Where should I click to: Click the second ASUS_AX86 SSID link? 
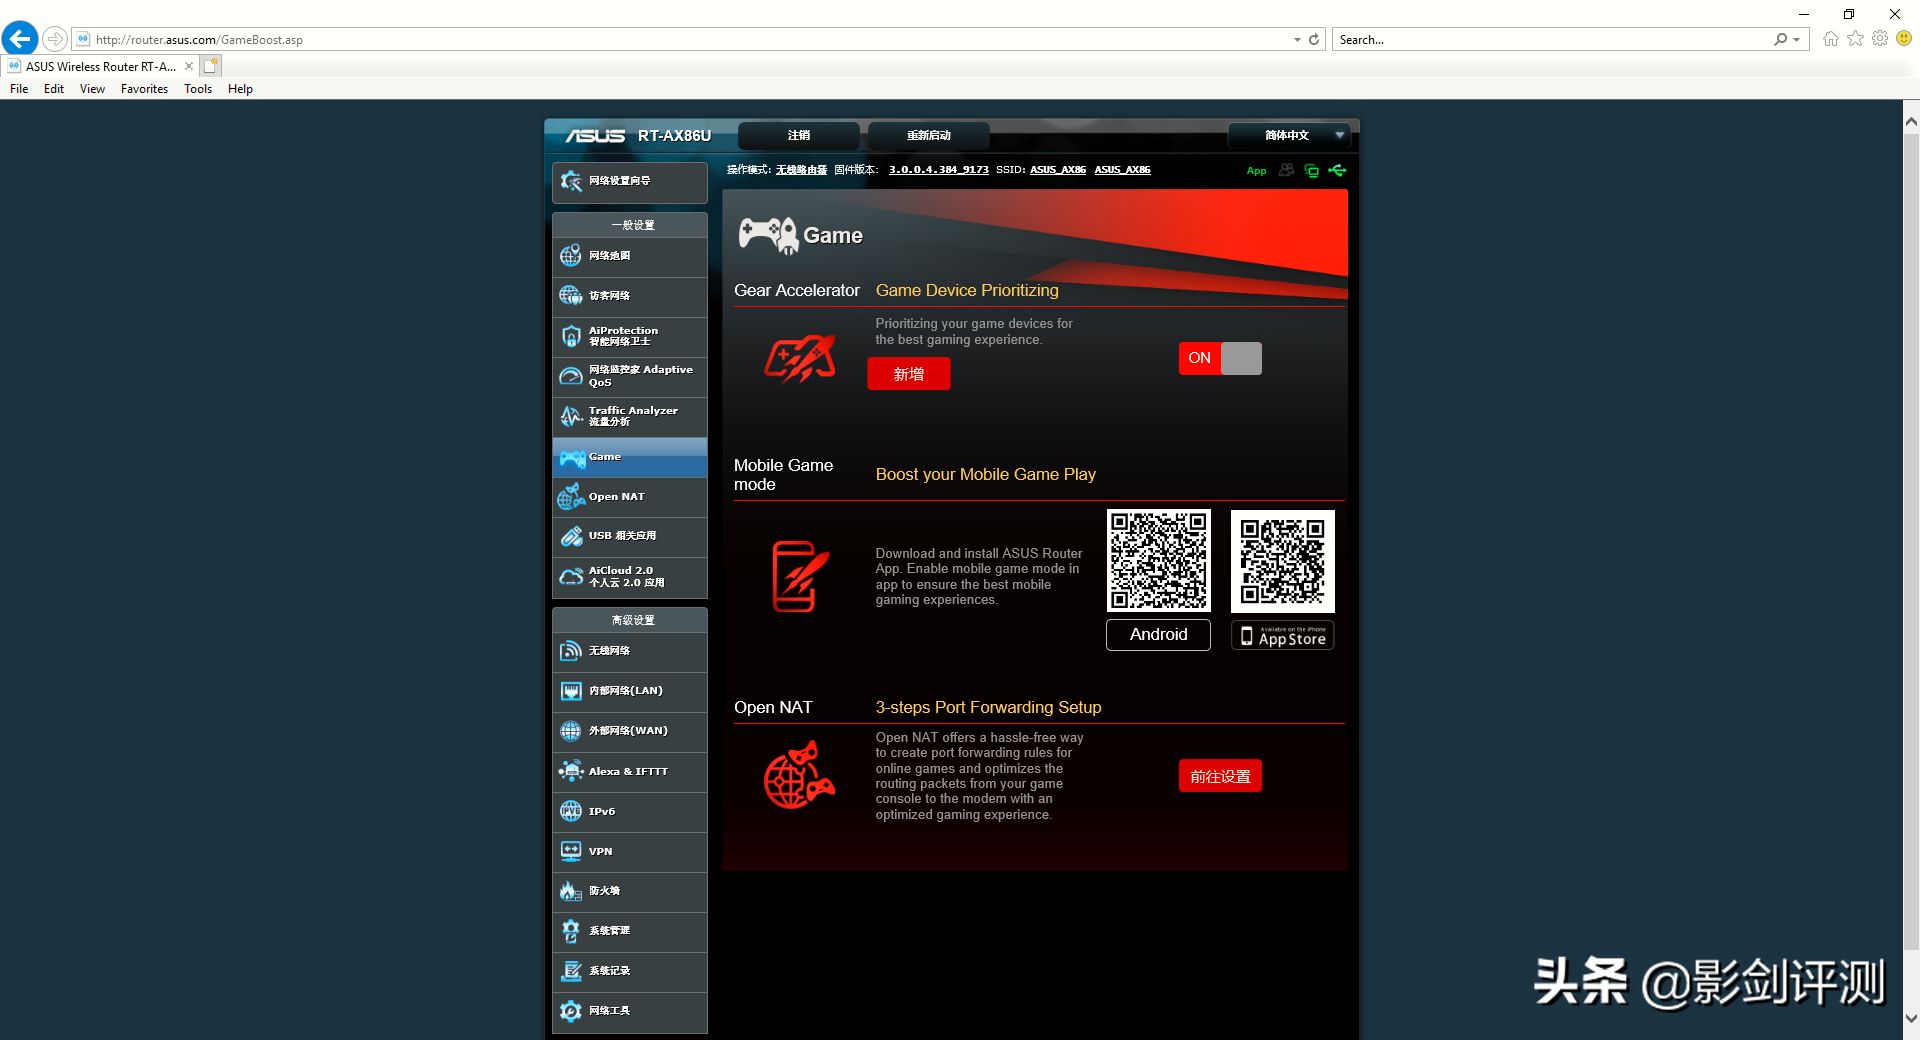tap(1123, 170)
